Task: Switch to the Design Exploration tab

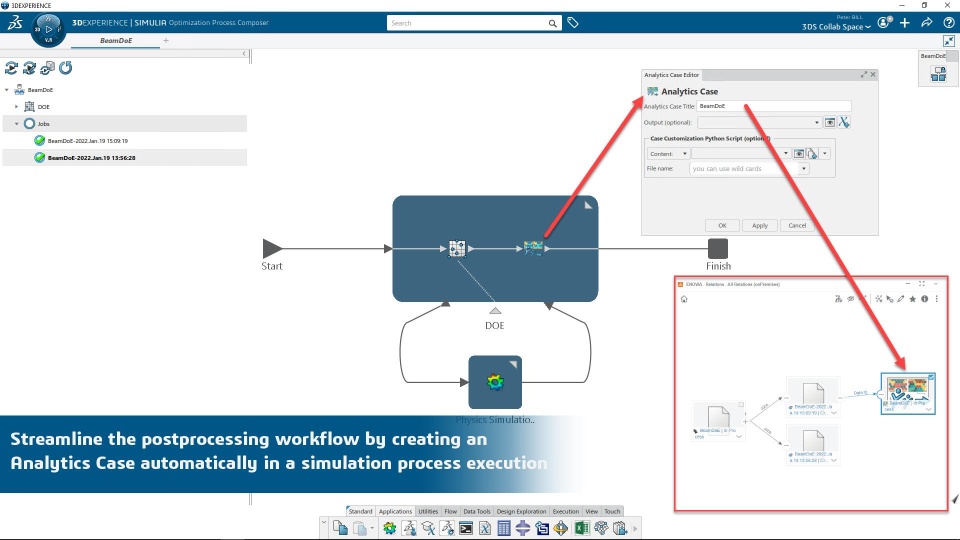Action: coord(521,511)
